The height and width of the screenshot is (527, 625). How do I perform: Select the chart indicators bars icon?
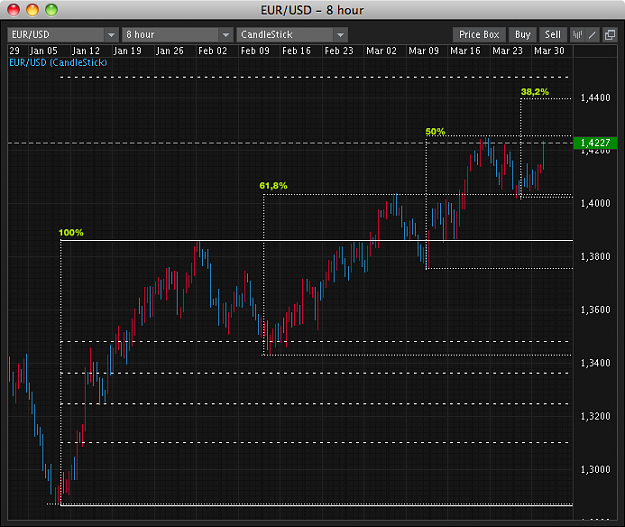(x=578, y=35)
